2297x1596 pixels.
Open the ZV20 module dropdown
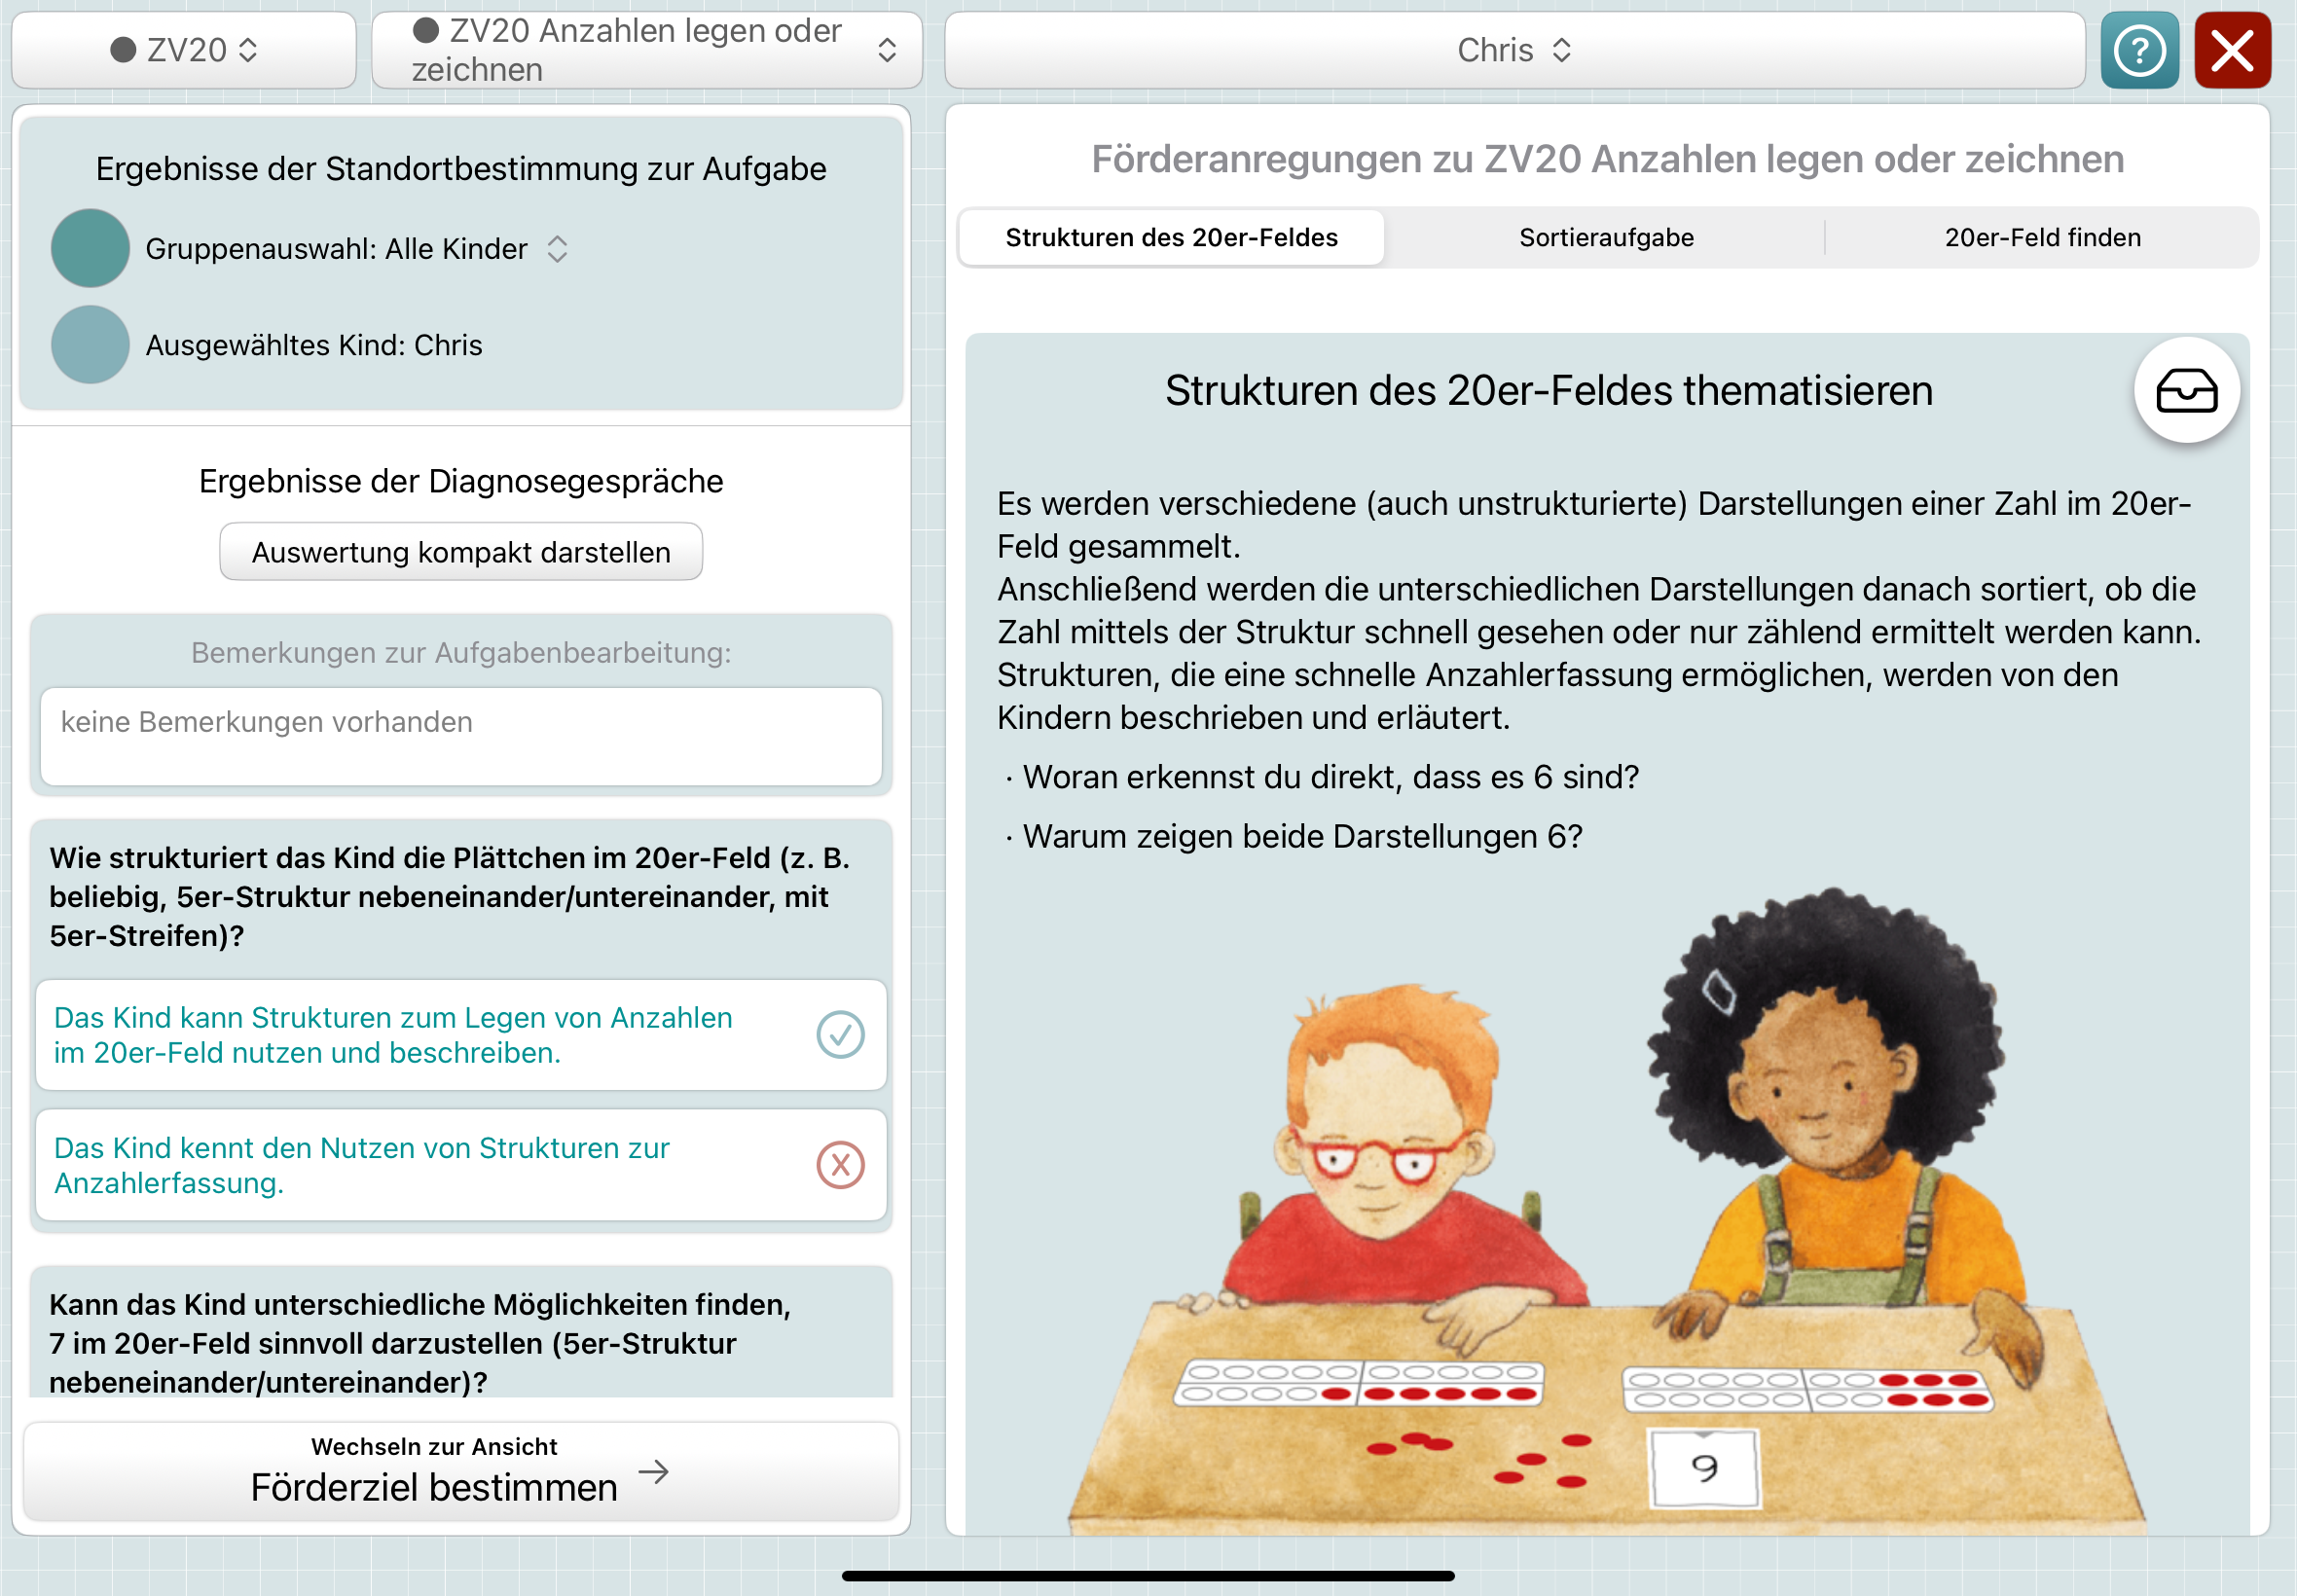pyautogui.click(x=184, y=50)
